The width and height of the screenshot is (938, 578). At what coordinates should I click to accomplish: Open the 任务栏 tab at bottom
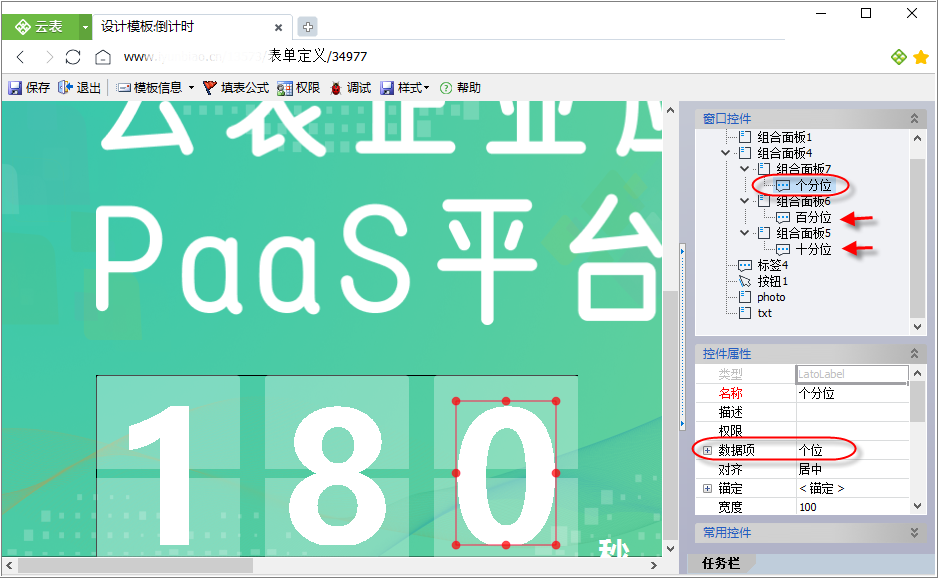tap(721, 563)
